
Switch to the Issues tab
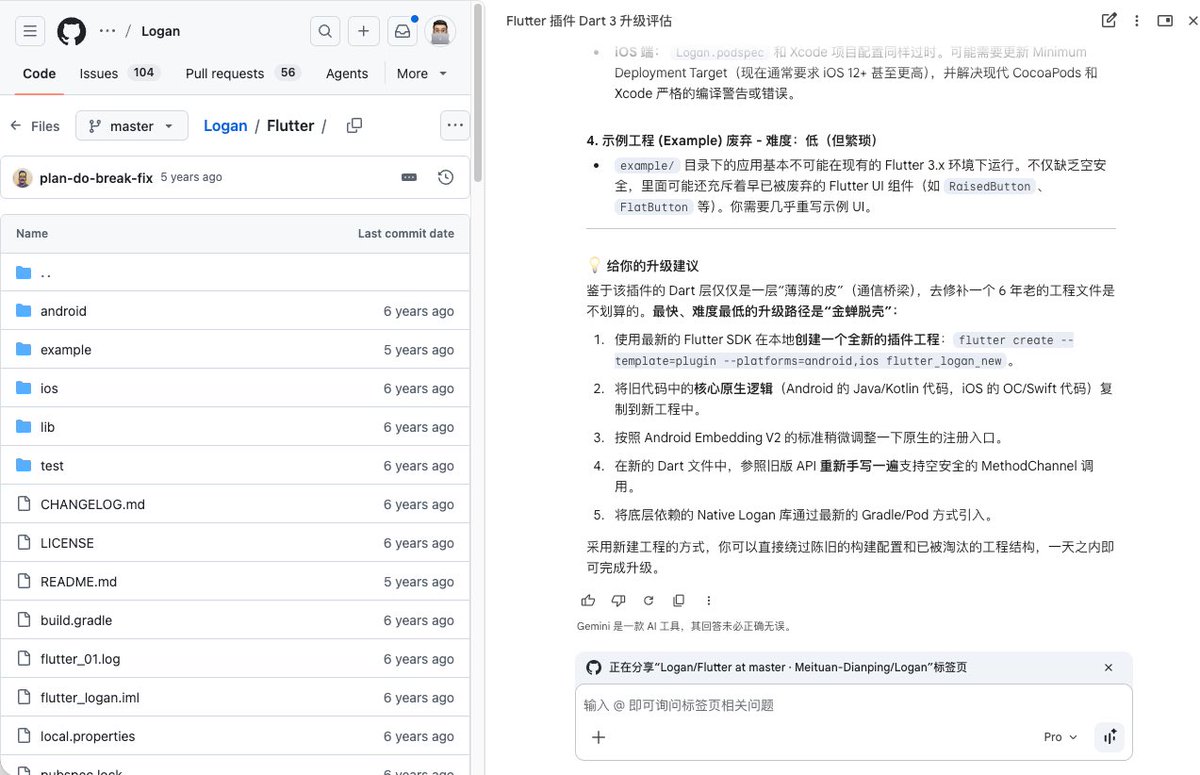point(118,73)
